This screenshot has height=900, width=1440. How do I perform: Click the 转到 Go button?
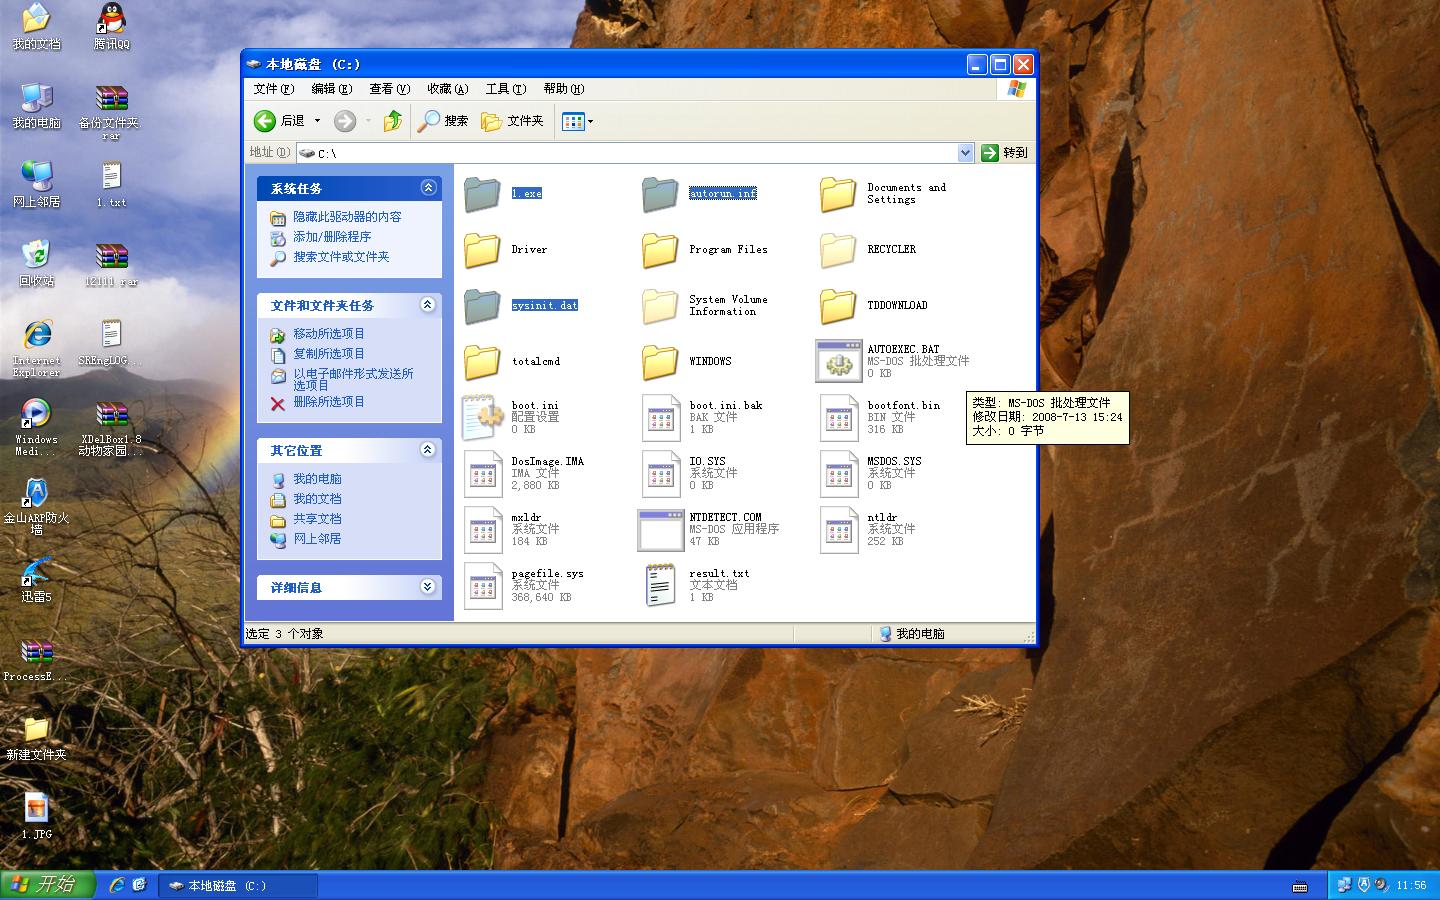point(1004,153)
